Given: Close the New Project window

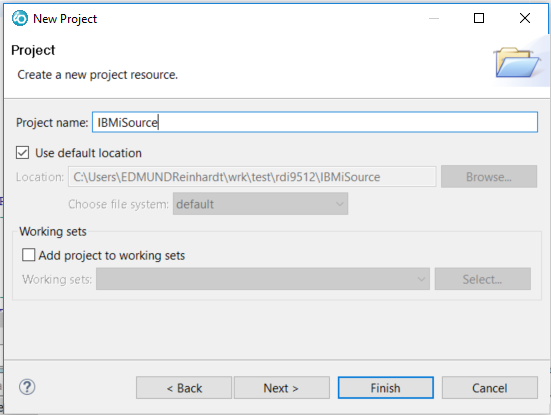Looking at the screenshot, I should [525, 18].
